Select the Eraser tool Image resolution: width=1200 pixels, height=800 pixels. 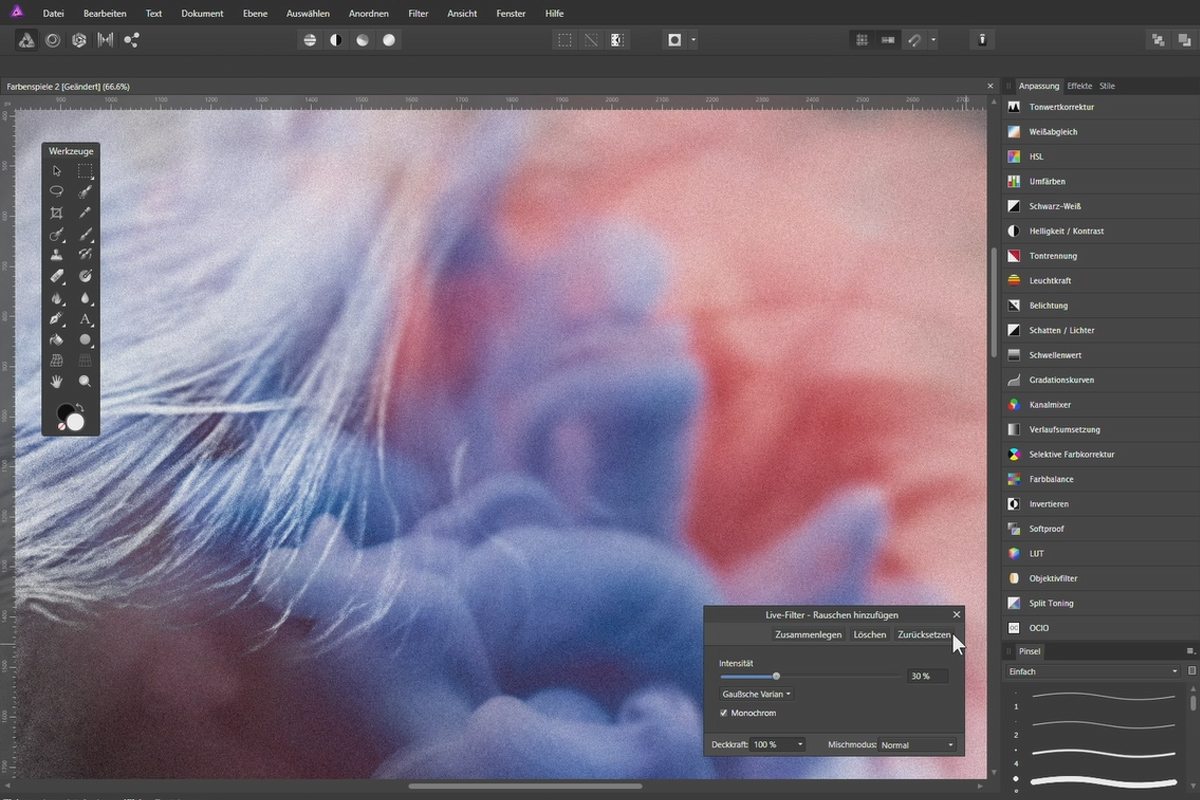pos(57,276)
